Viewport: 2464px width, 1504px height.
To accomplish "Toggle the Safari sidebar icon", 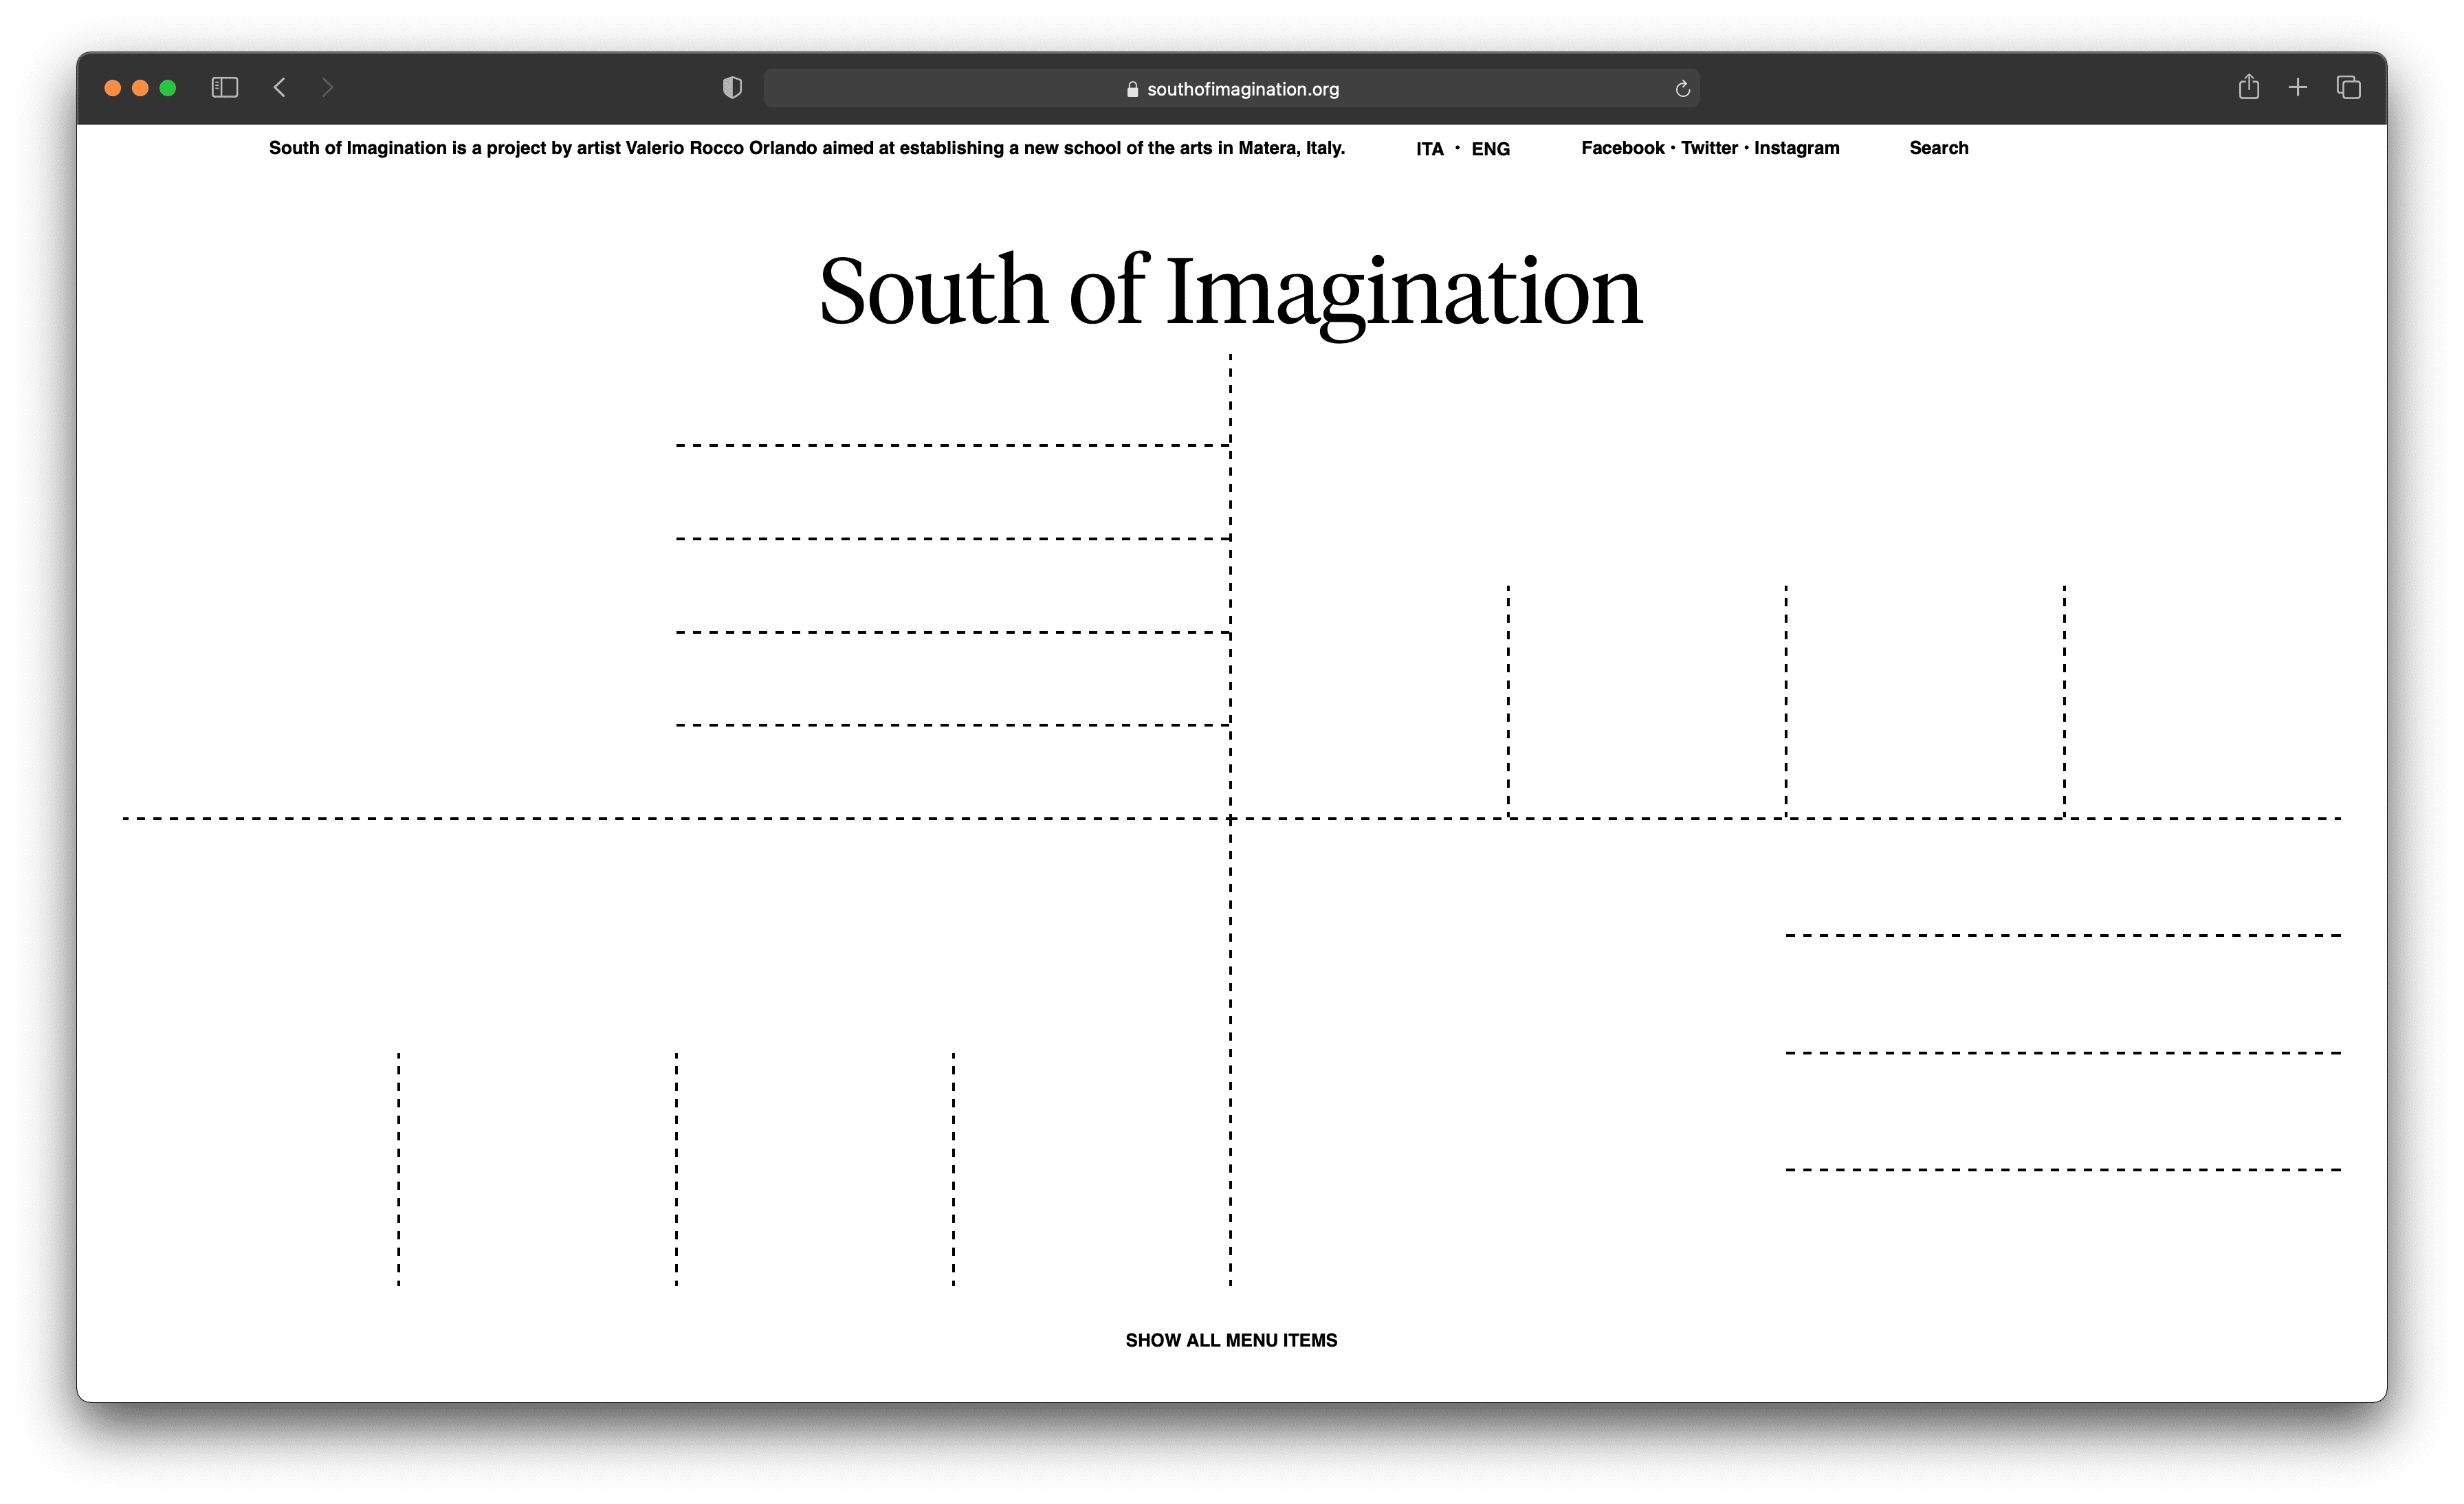I will coord(225,88).
